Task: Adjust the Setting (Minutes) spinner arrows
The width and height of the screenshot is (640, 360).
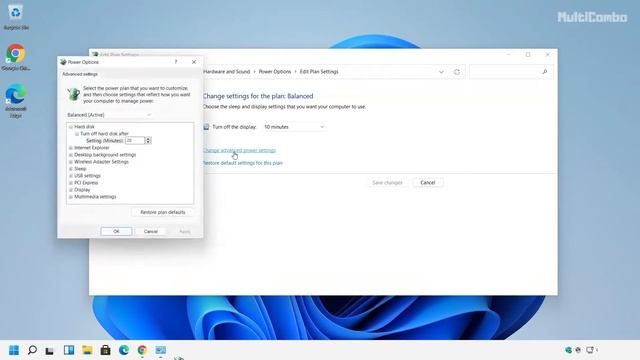Action: coord(148,141)
